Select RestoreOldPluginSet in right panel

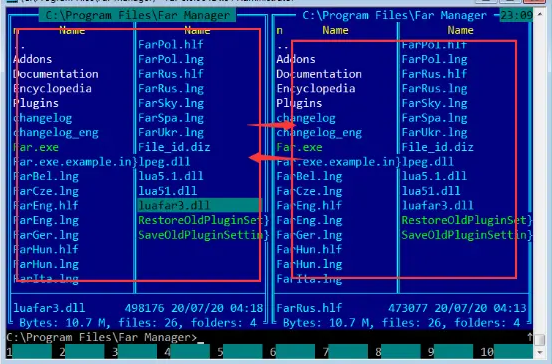pos(464,220)
